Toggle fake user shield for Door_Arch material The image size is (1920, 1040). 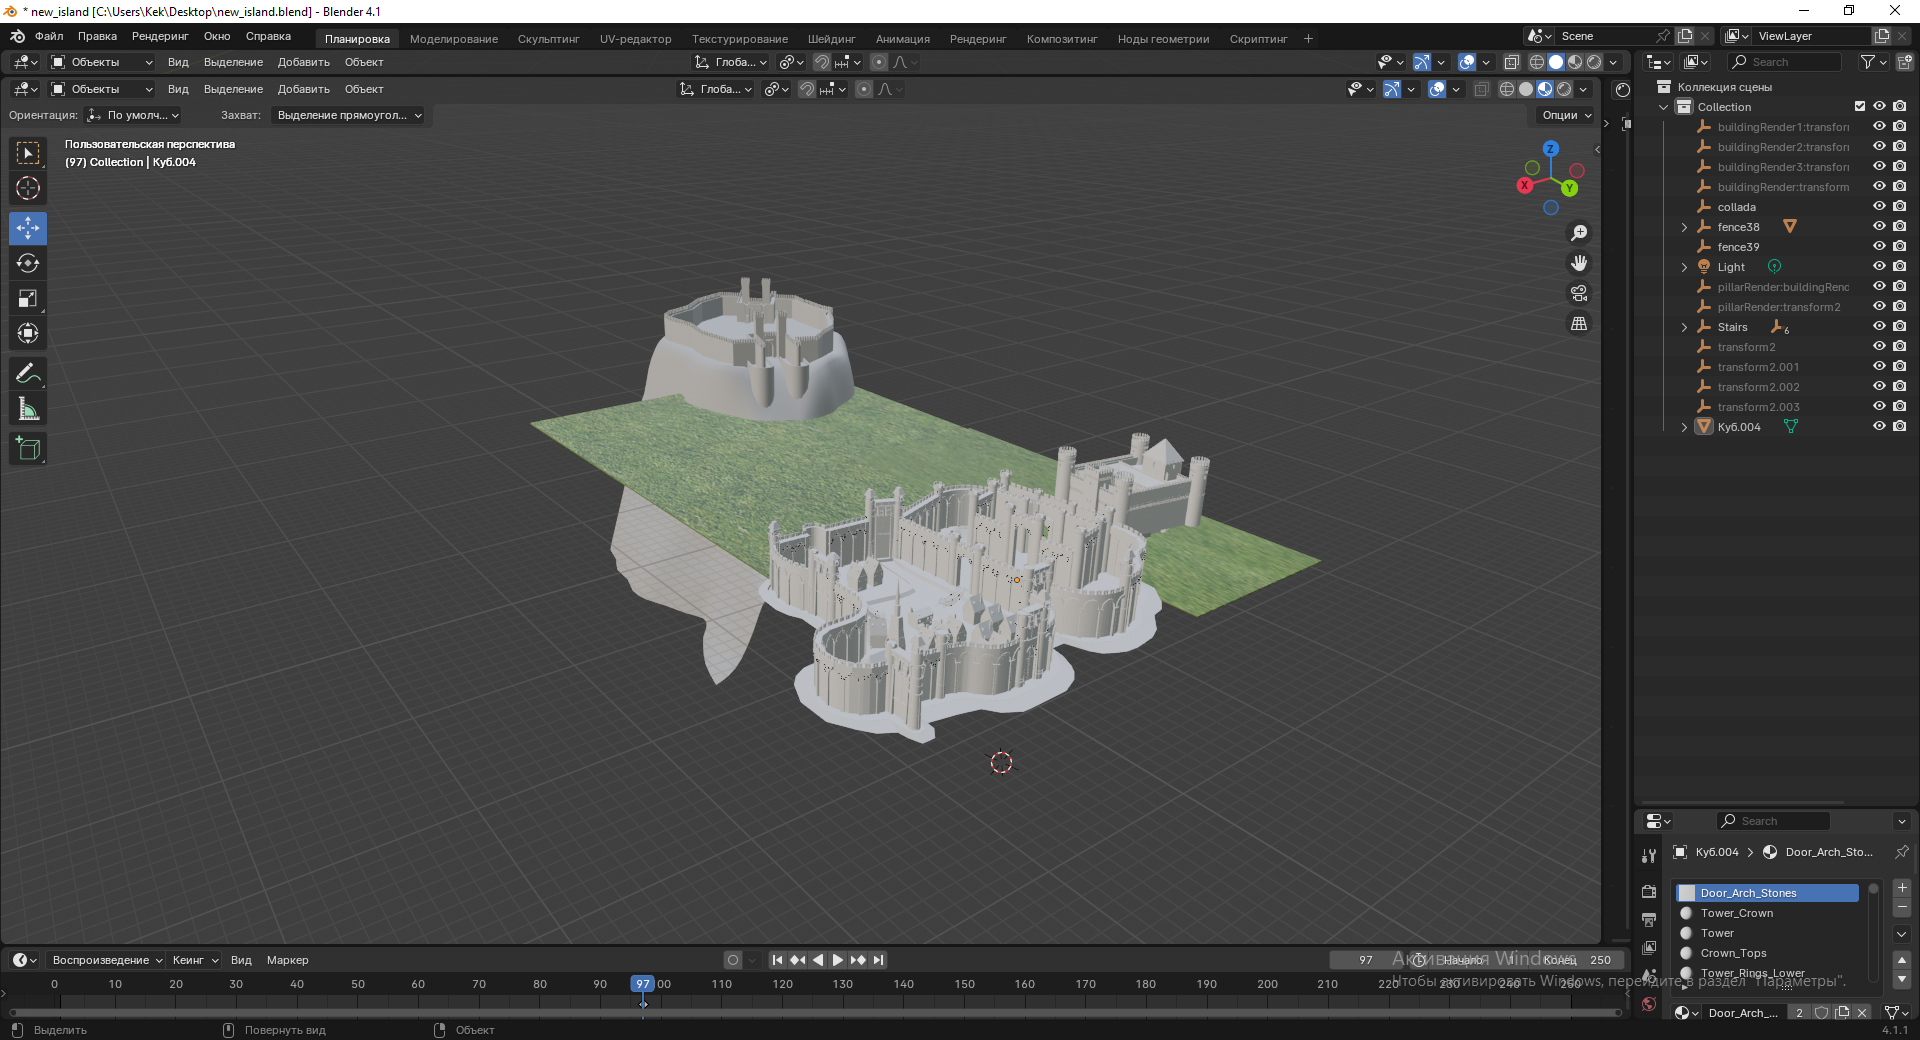point(1822,1013)
